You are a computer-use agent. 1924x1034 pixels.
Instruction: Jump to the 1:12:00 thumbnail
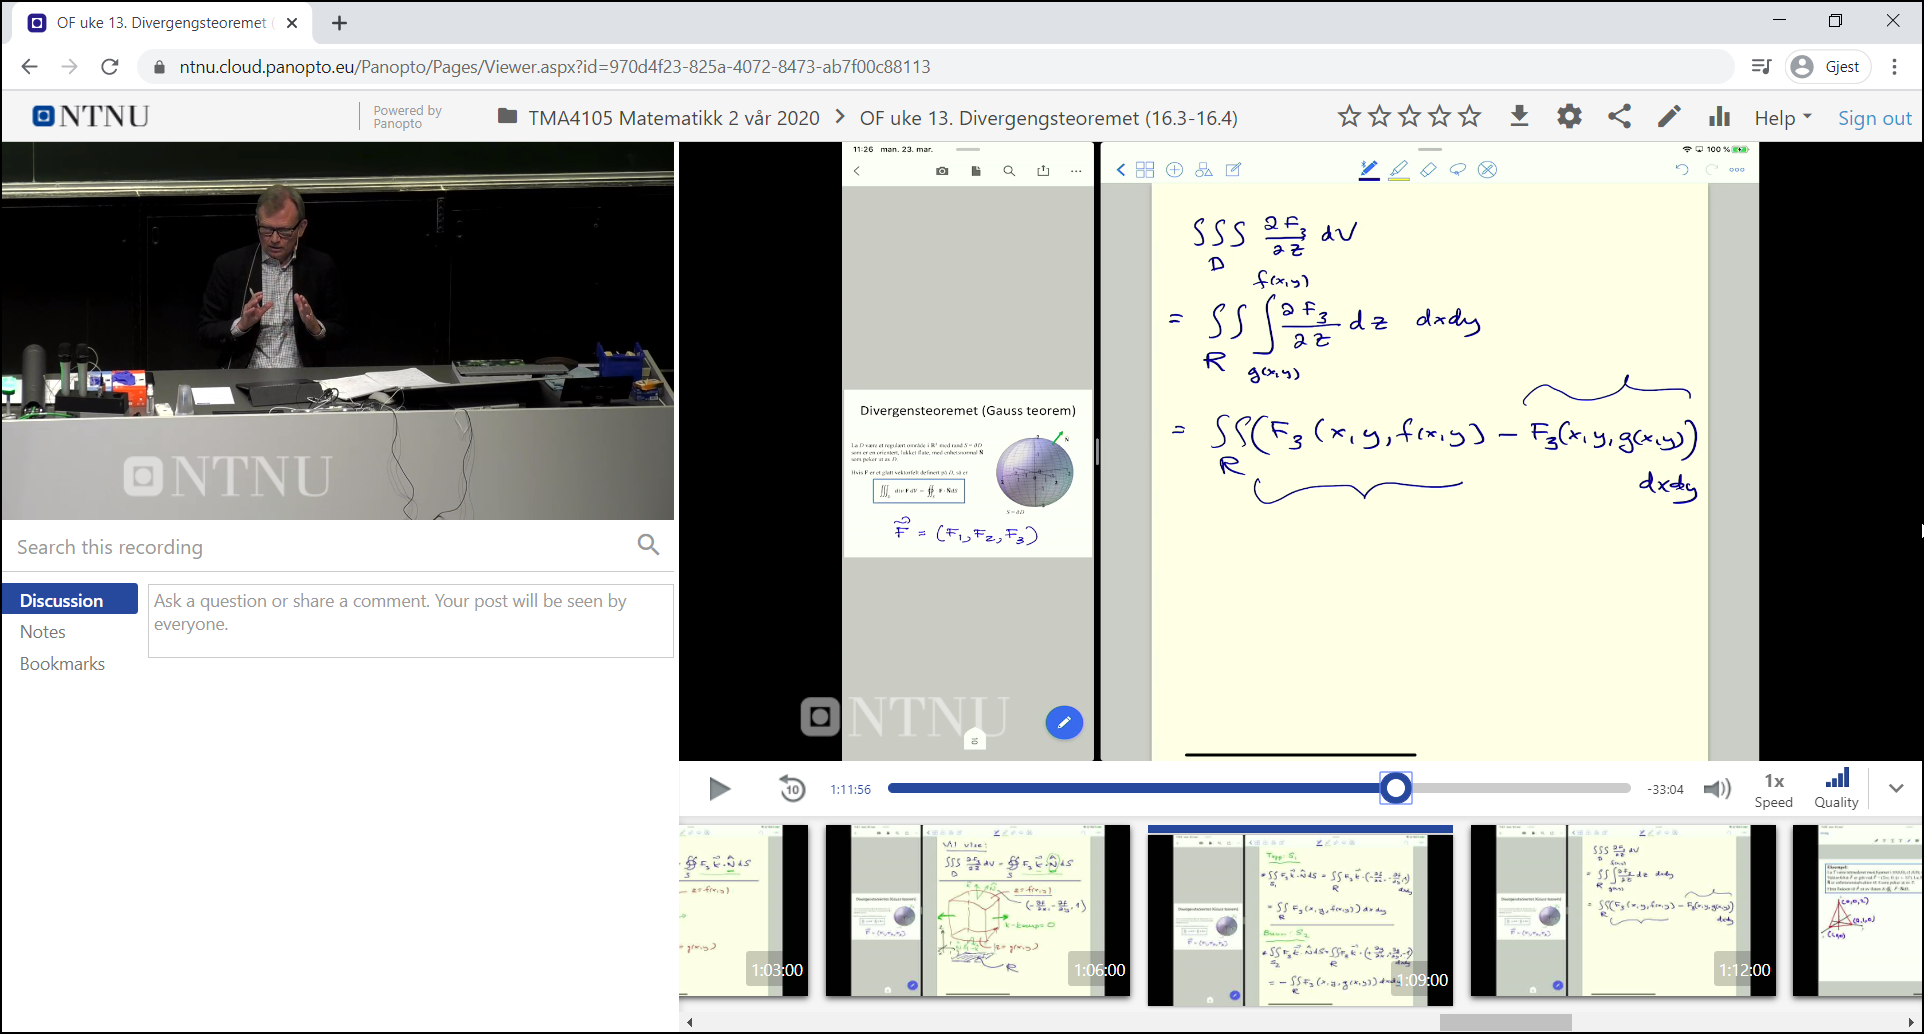click(x=1622, y=910)
